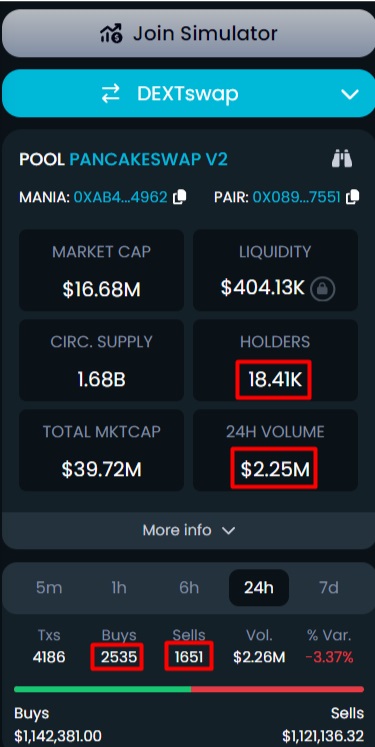Click the PANCAKESWAP V2 pool link

149,159
